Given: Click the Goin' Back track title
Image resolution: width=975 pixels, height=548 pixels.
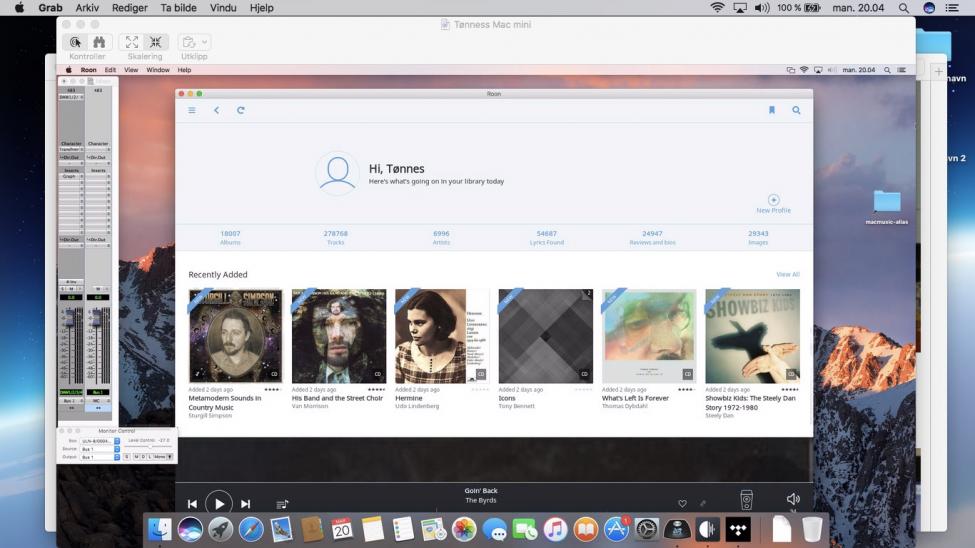Looking at the screenshot, I should pyautogui.click(x=481, y=491).
